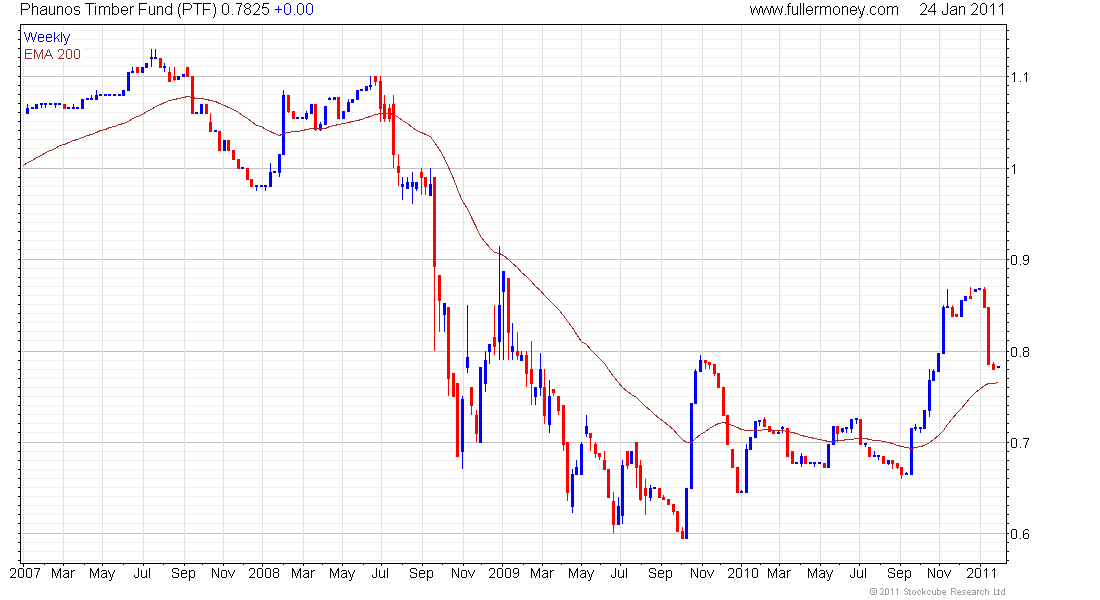1100x600 pixels.
Task: Select the 2007 year label on time axis
Action: [25, 573]
